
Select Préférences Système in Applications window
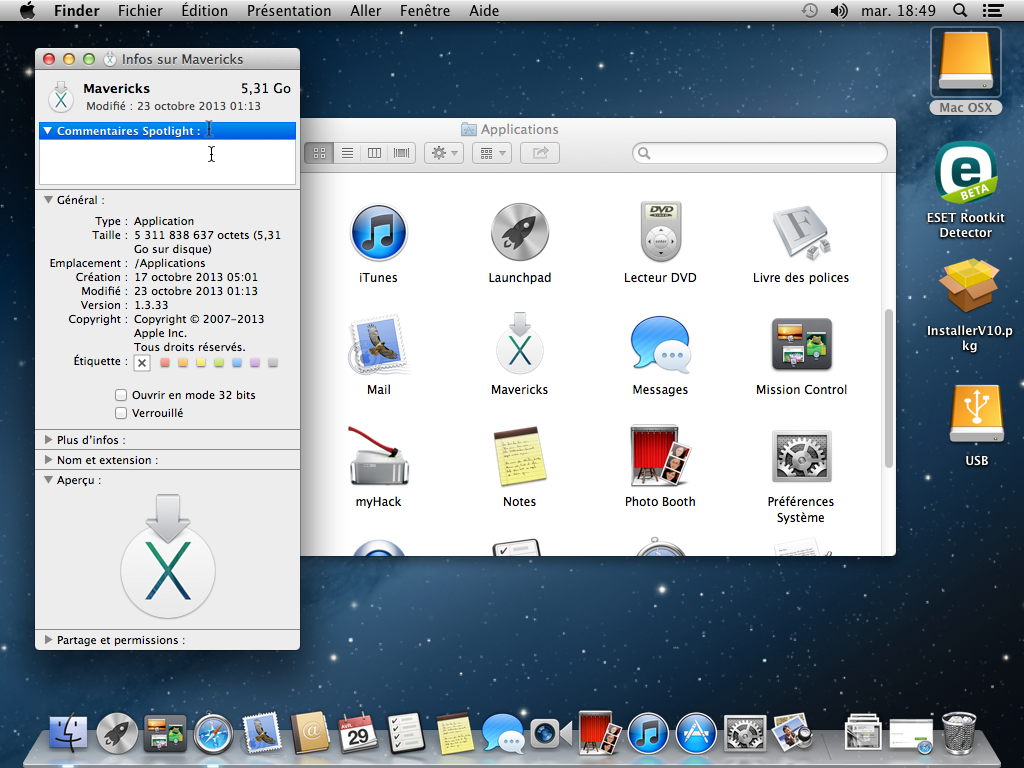[801, 456]
